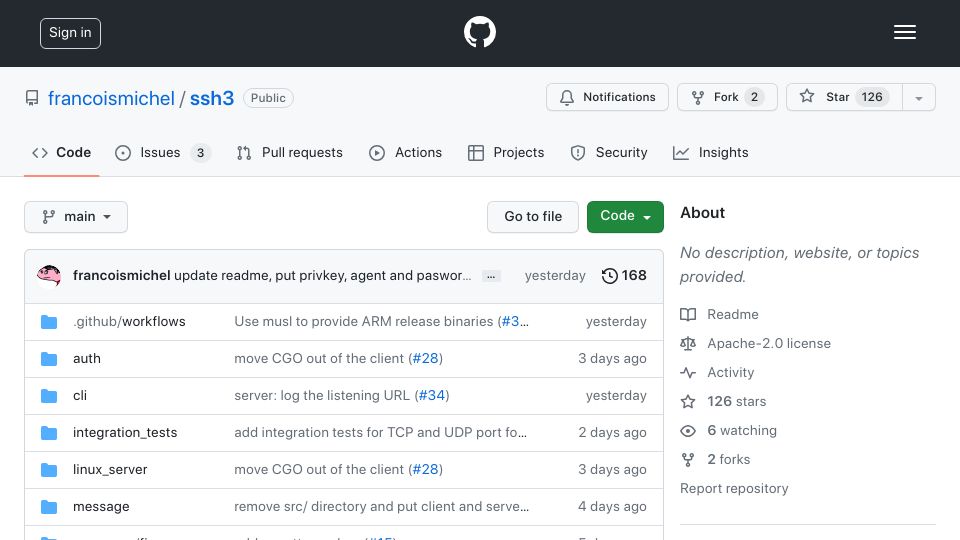
Task: Fork the repository
Action: (727, 97)
